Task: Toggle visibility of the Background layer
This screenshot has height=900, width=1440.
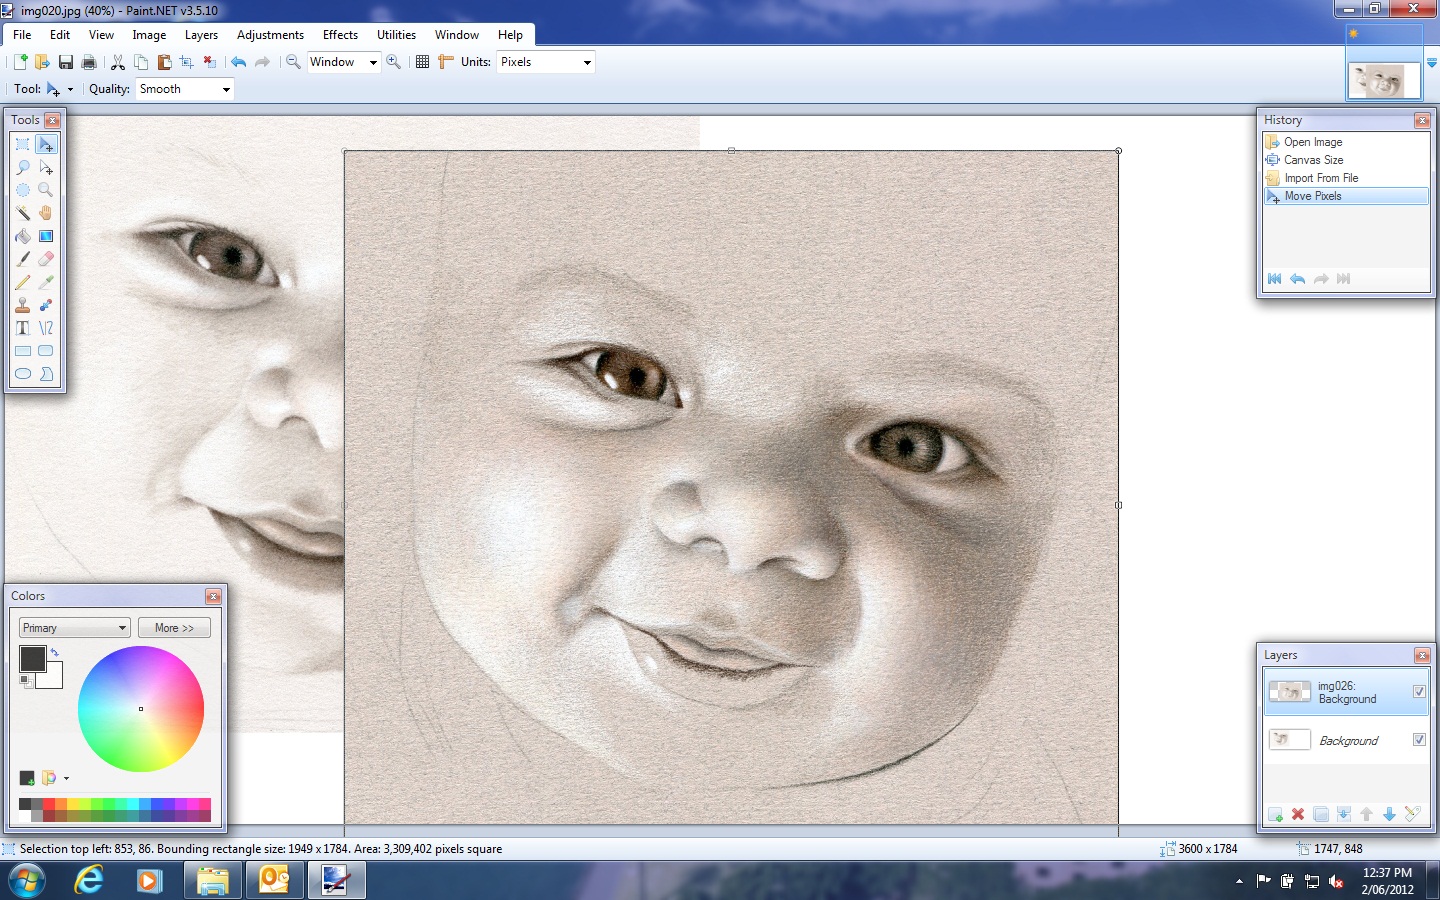Action: tap(1419, 740)
